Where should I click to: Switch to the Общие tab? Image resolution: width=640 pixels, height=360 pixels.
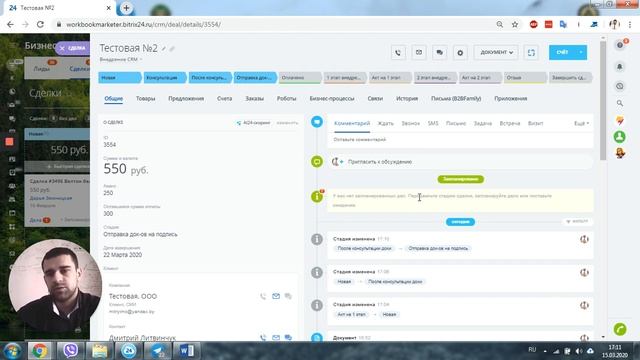(x=113, y=99)
